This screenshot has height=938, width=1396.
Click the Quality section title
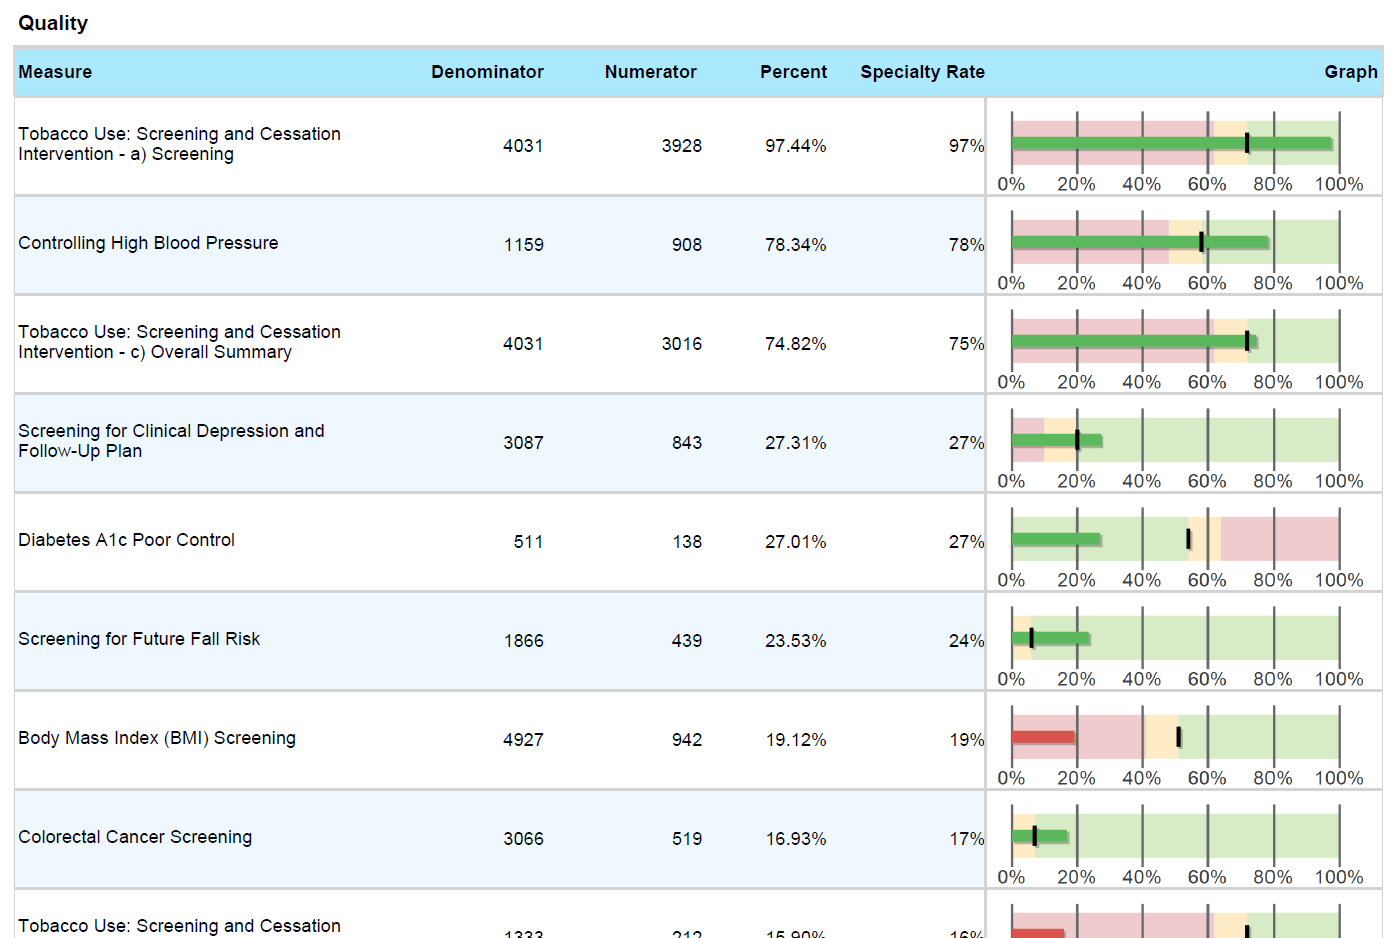(x=53, y=23)
